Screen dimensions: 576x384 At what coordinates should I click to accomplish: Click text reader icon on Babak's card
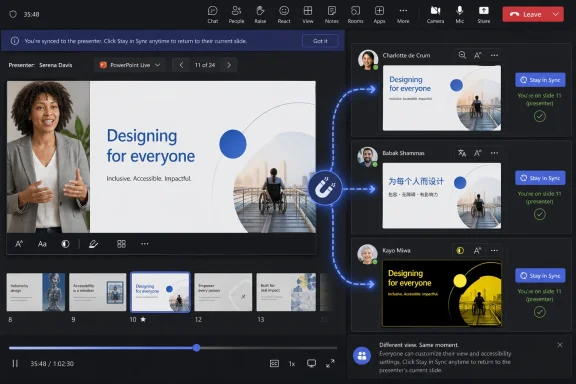click(478, 153)
